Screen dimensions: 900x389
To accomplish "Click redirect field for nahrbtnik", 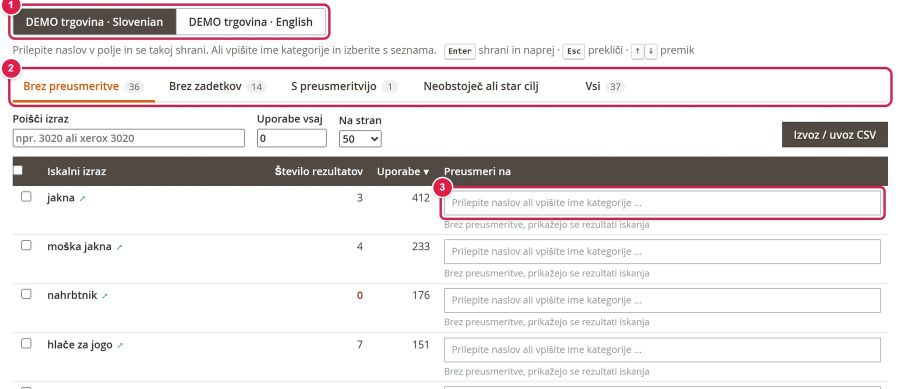I will pos(662,300).
